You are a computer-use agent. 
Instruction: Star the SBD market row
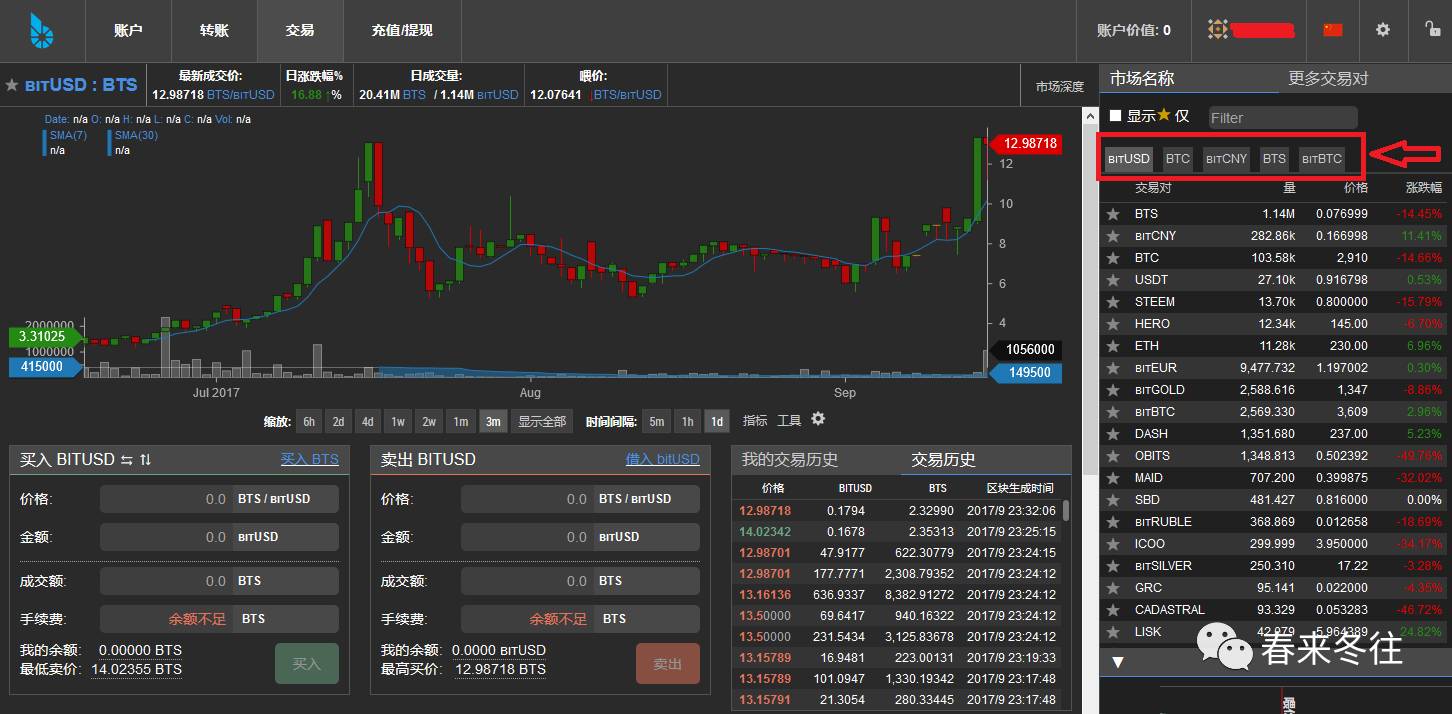click(1112, 500)
